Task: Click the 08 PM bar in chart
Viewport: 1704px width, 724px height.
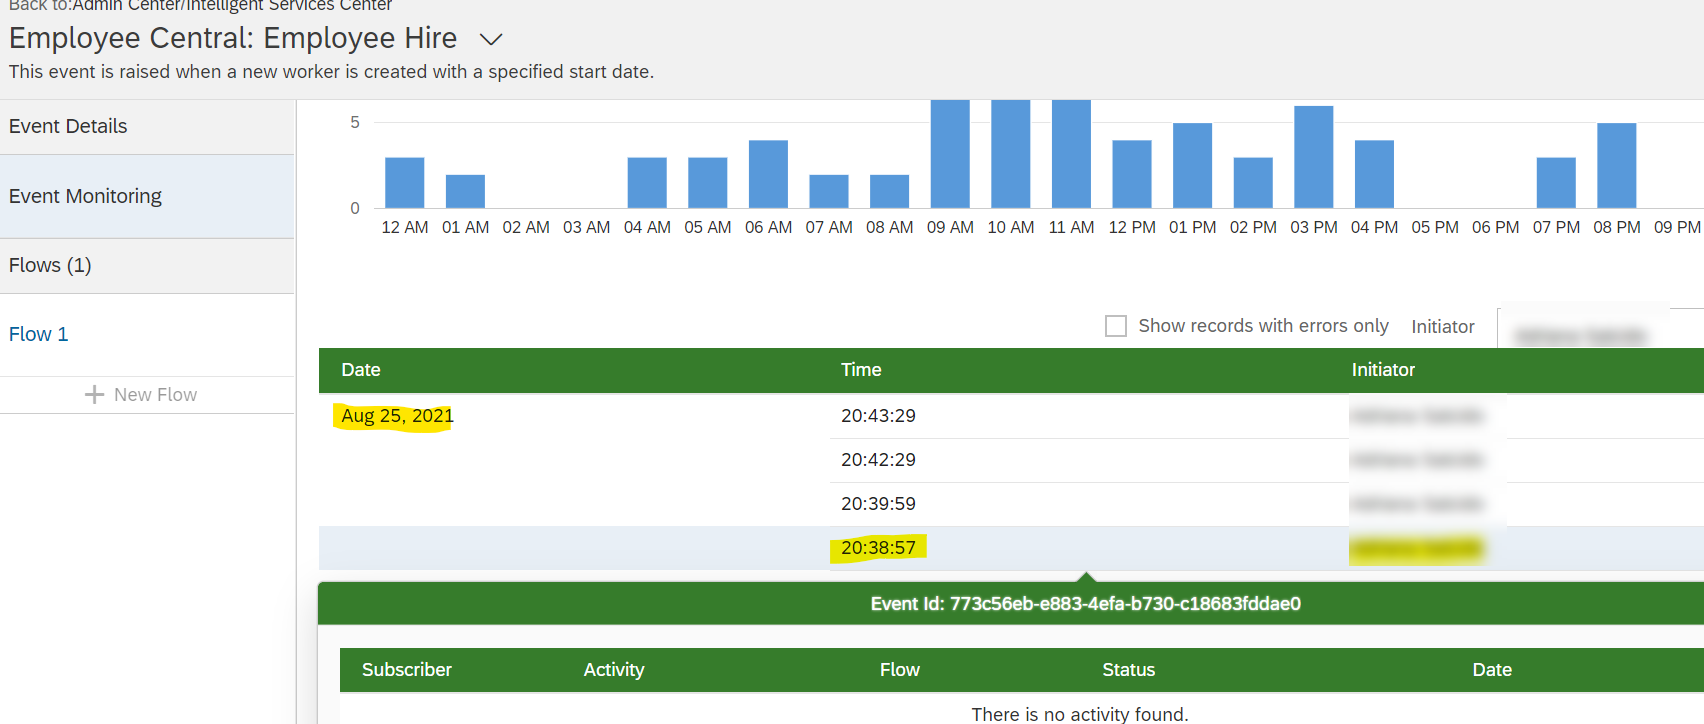Action: 1617,165
